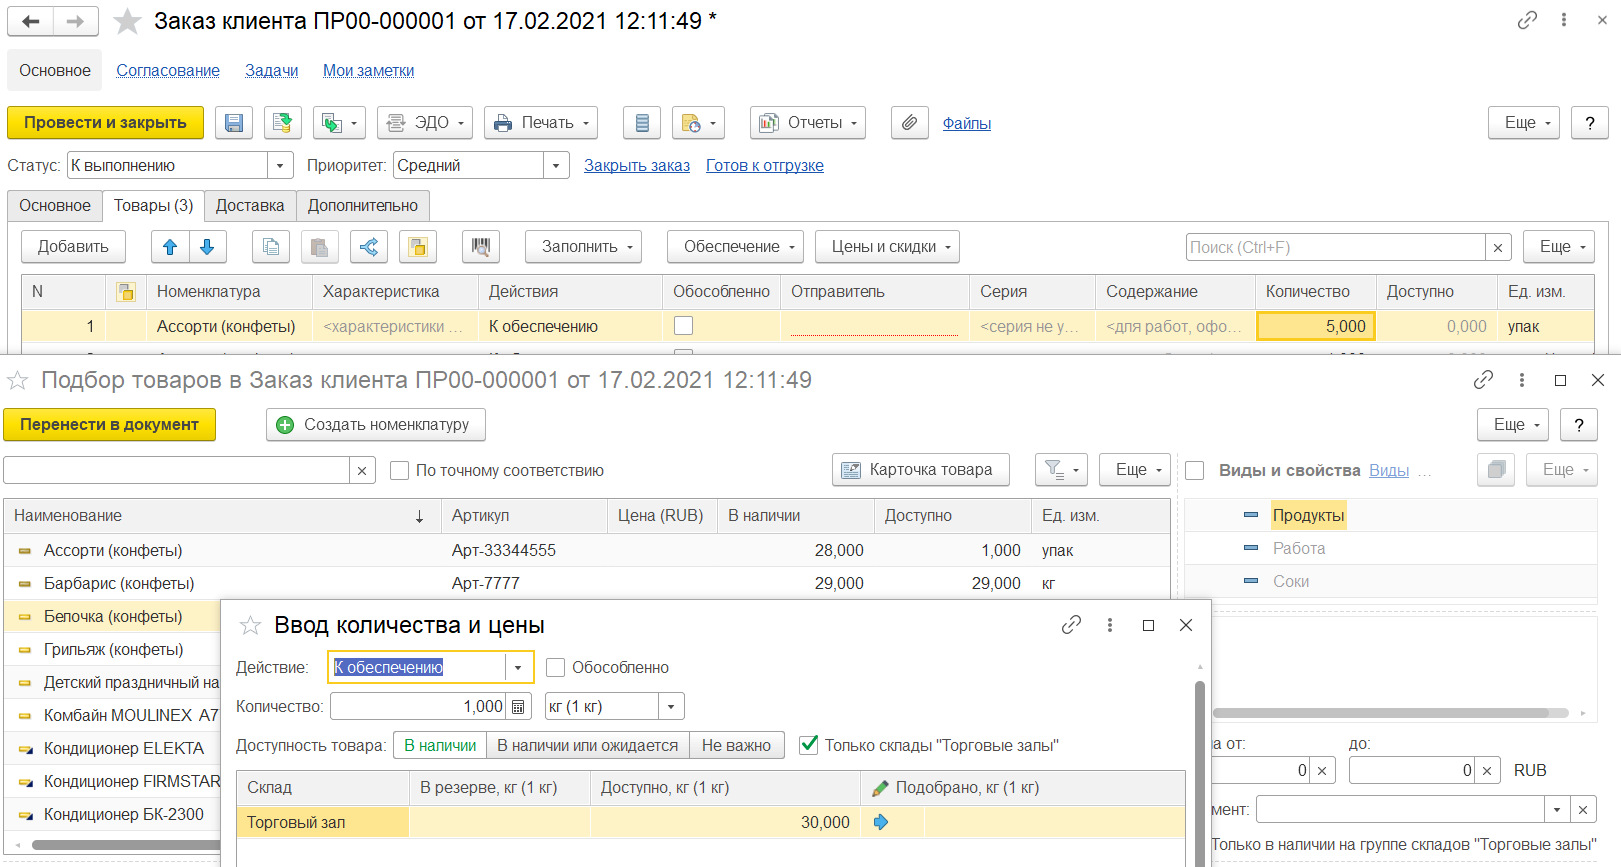This screenshot has height=867, width=1621.
Task: Select the Продукты category
Action: click(x=1308, y=515)
